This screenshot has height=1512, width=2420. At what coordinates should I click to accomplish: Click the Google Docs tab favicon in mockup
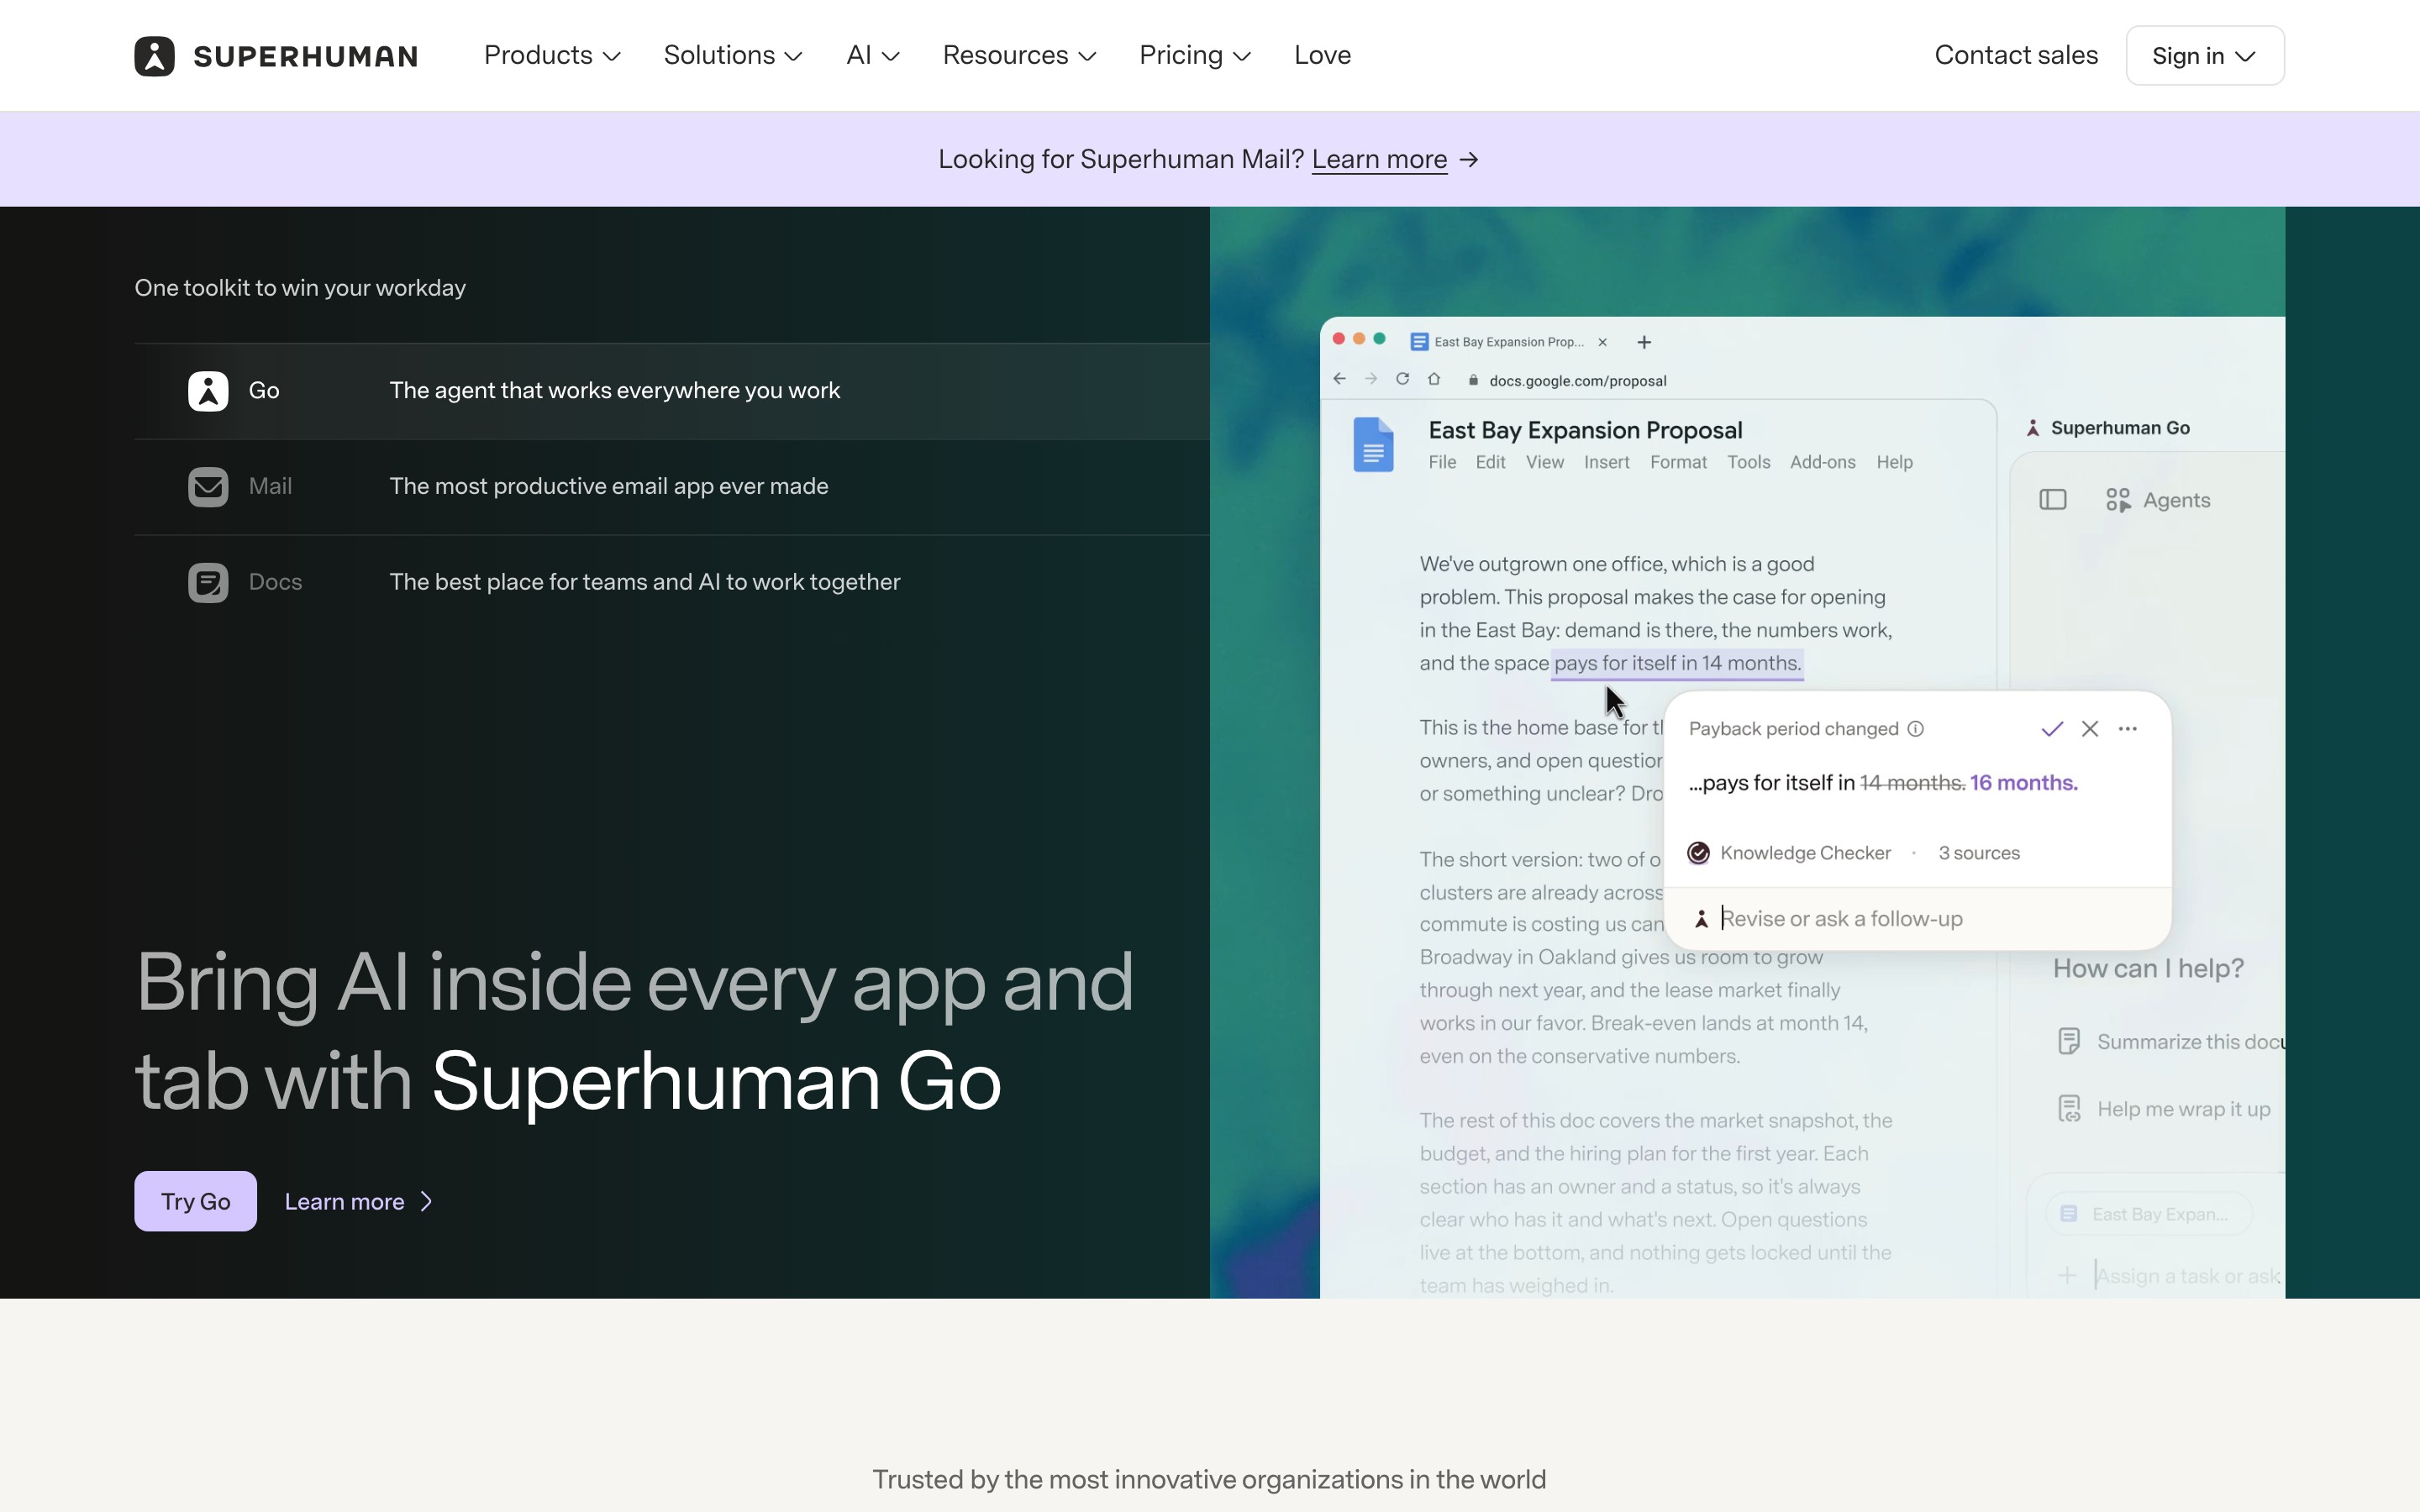pyautogui.click(x=1418, y=342)
